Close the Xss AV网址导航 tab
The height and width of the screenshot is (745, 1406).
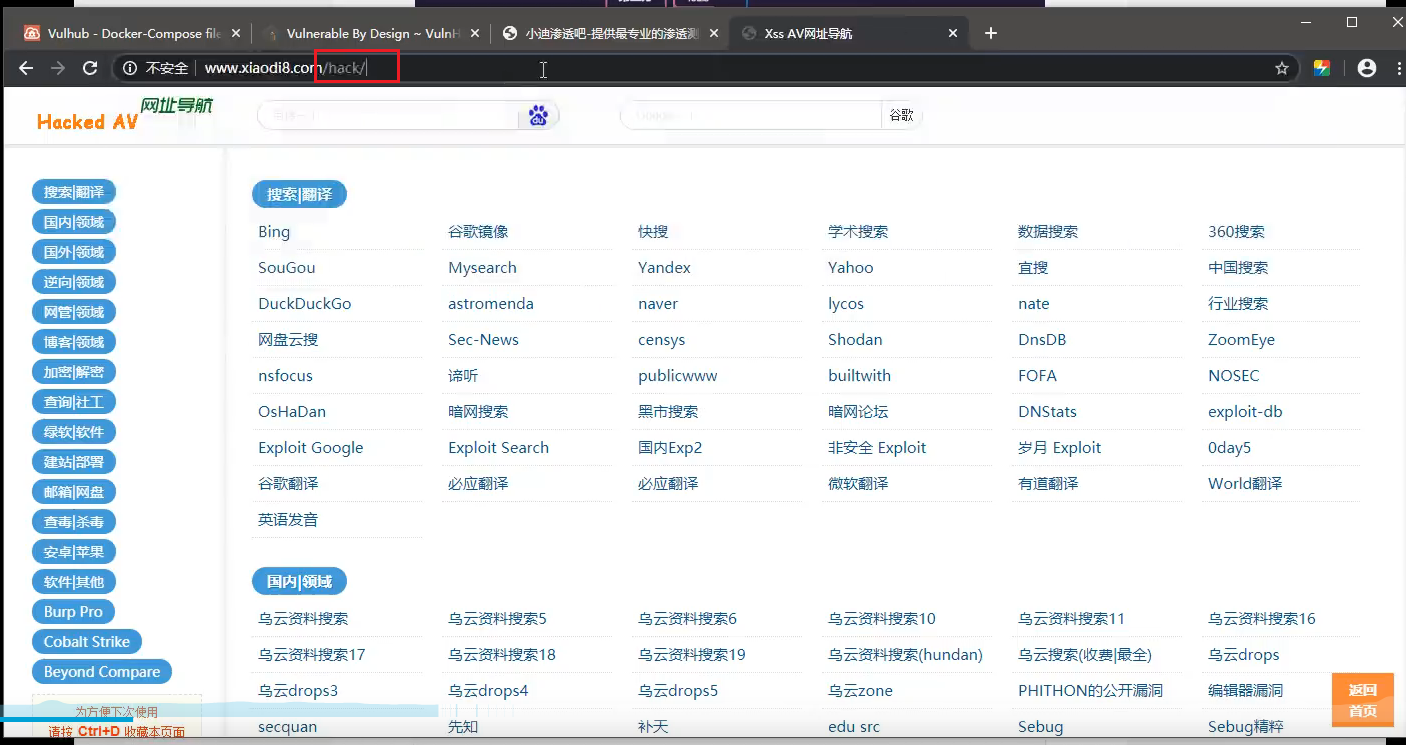coord(953,33)
